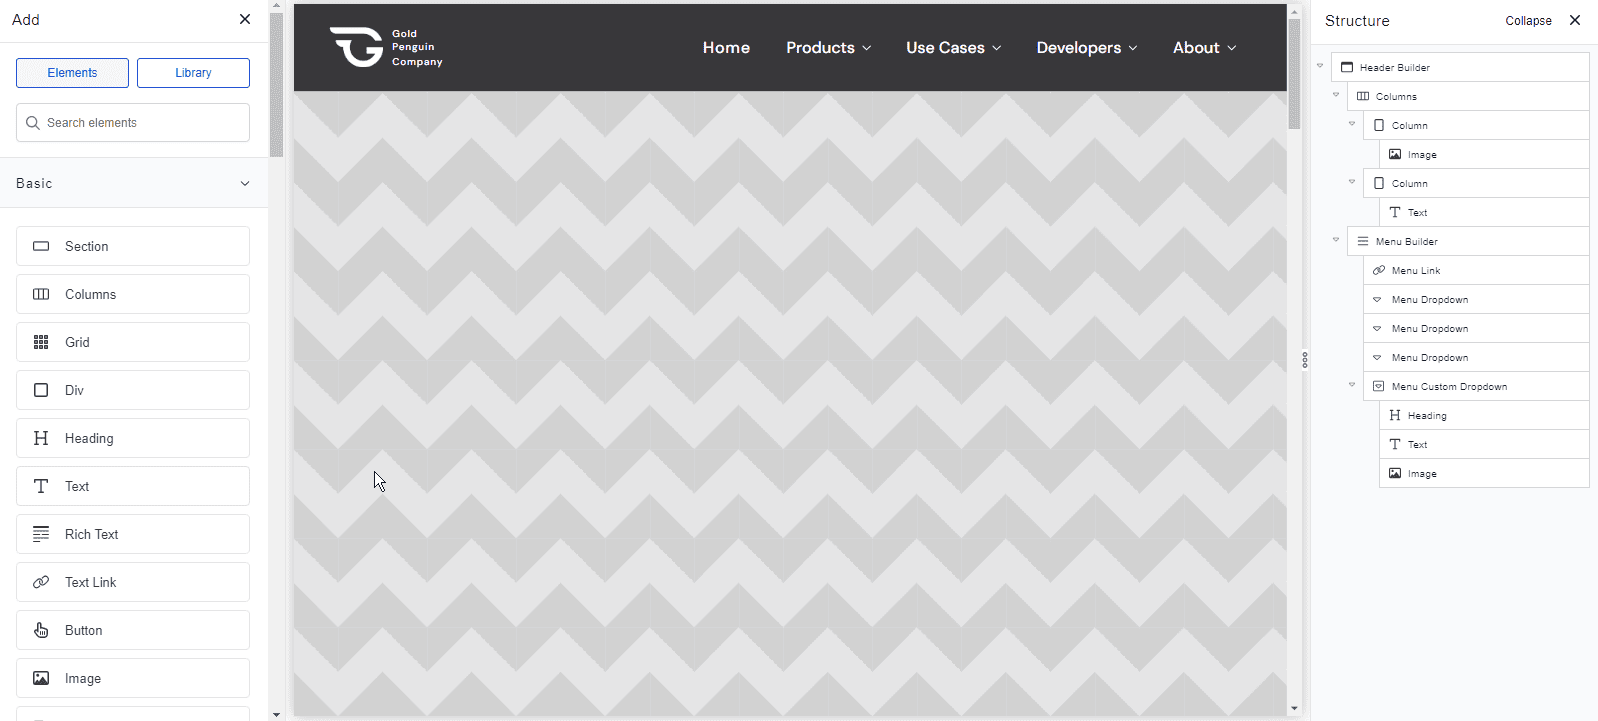Click the Rich Text element icon
This screenshot has width=1598, height=721.
[41, 534]
